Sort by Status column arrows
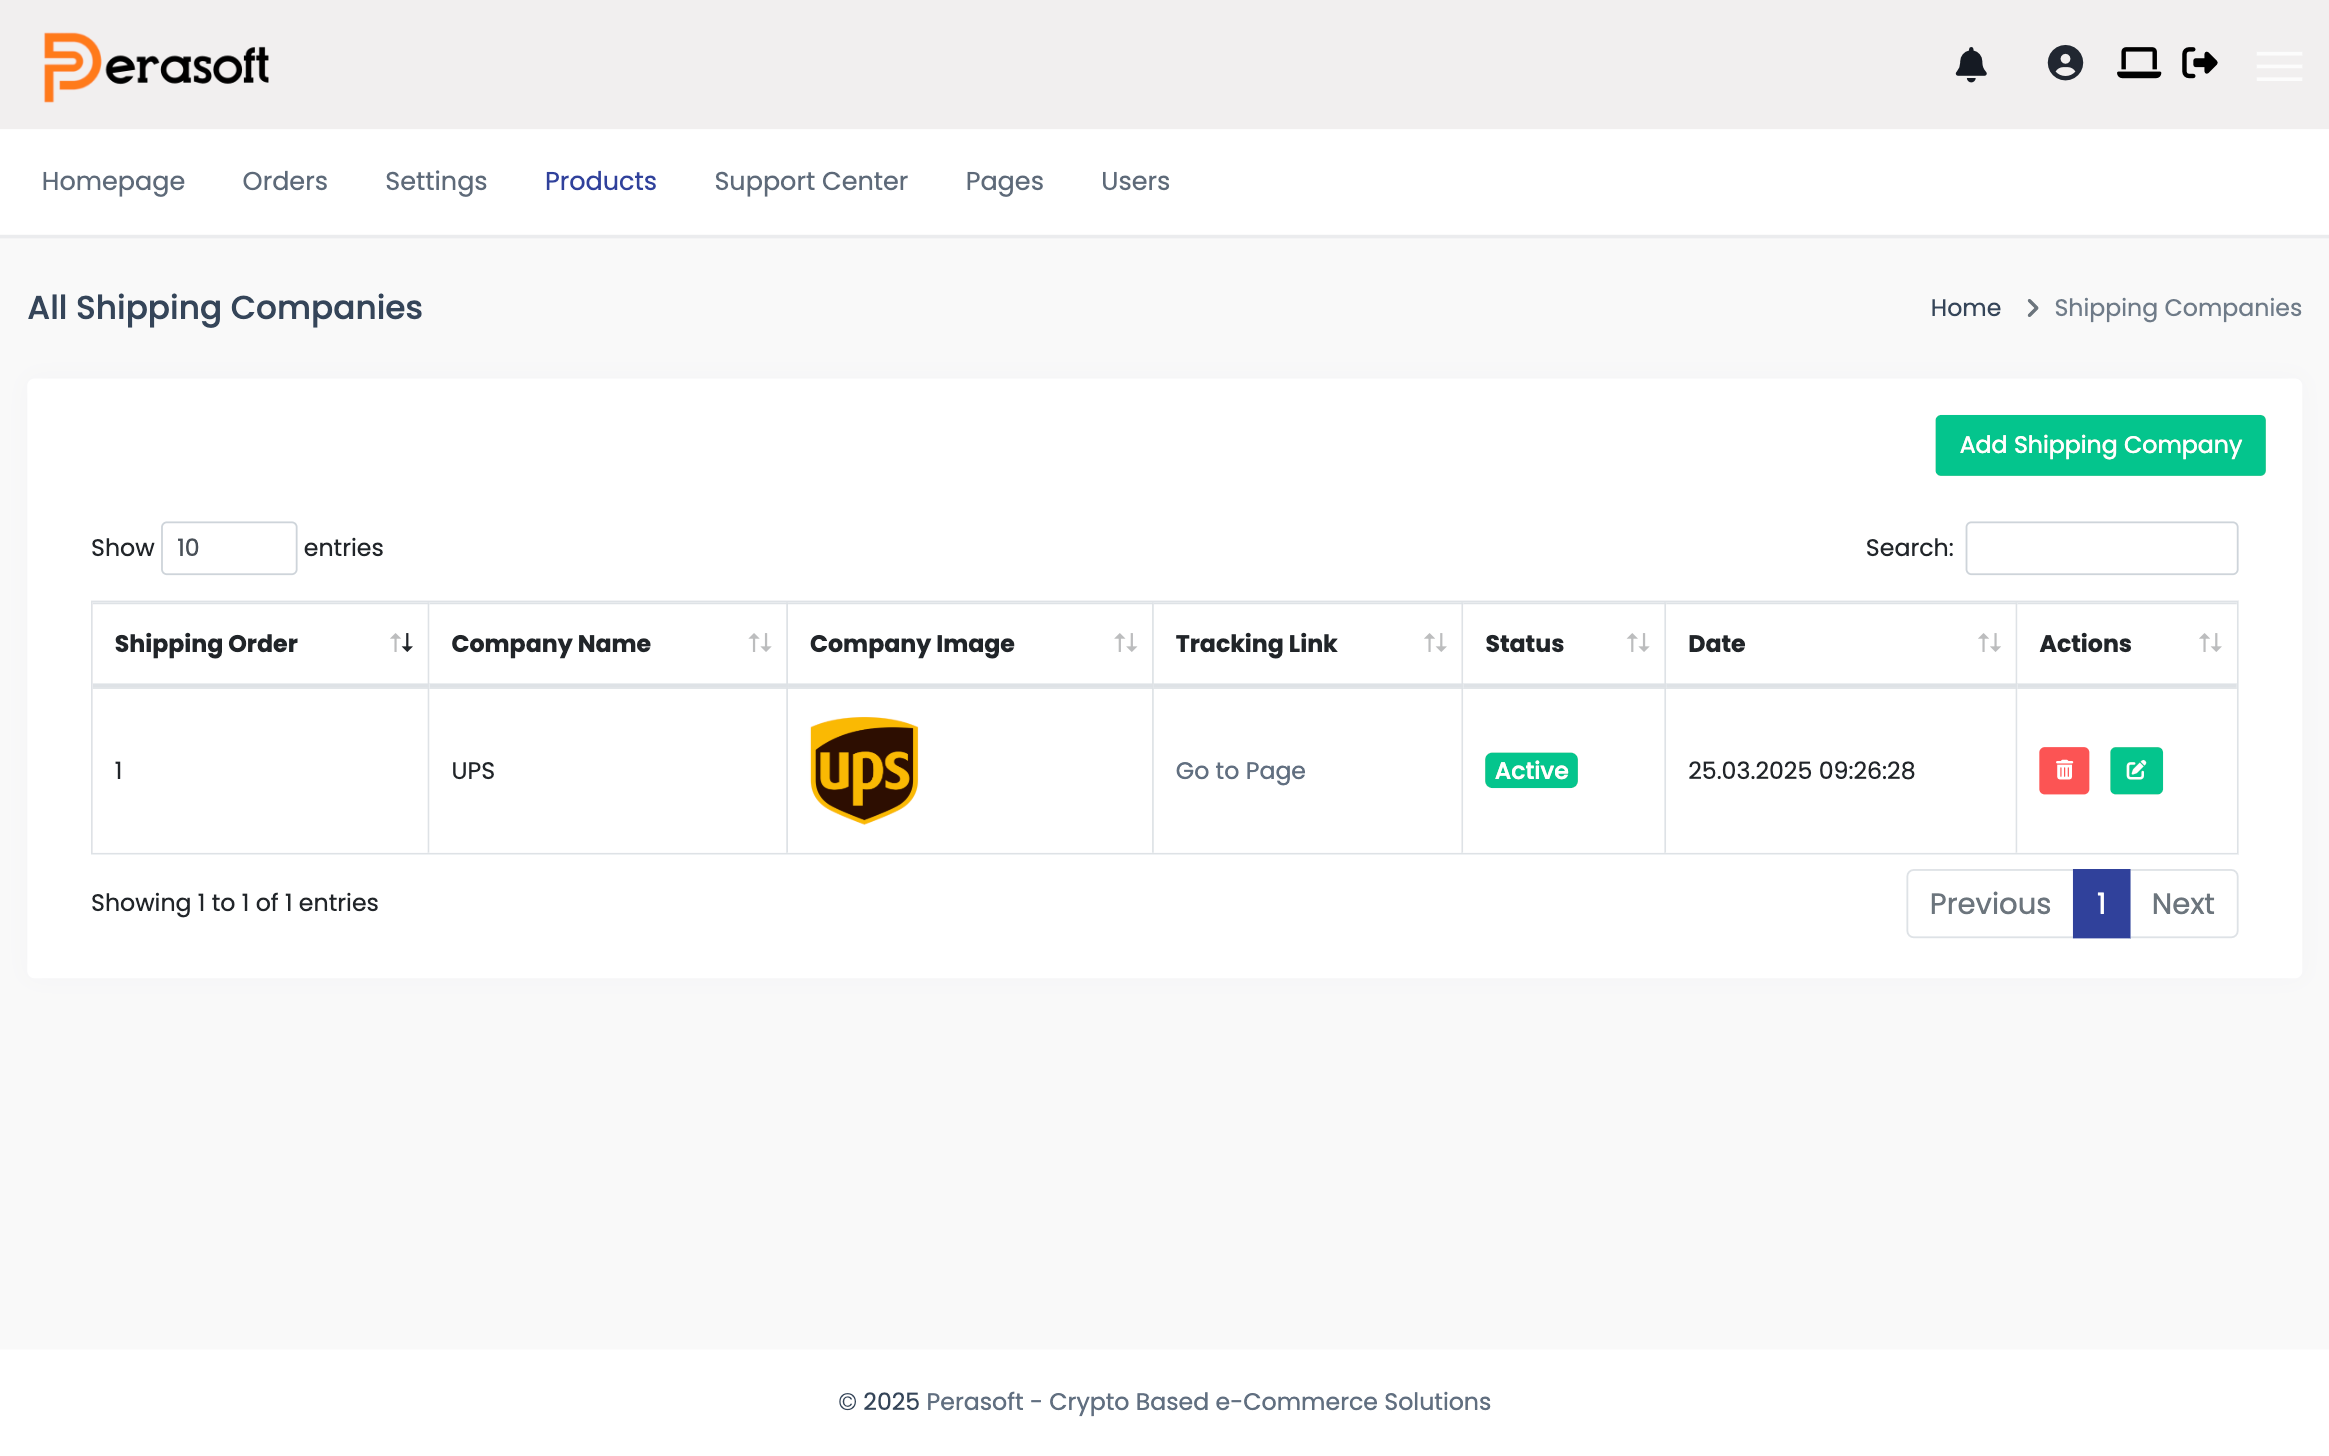The width and height of the screenshot is (2329, 1456). pyautogui.click(x=1637, y=643)
